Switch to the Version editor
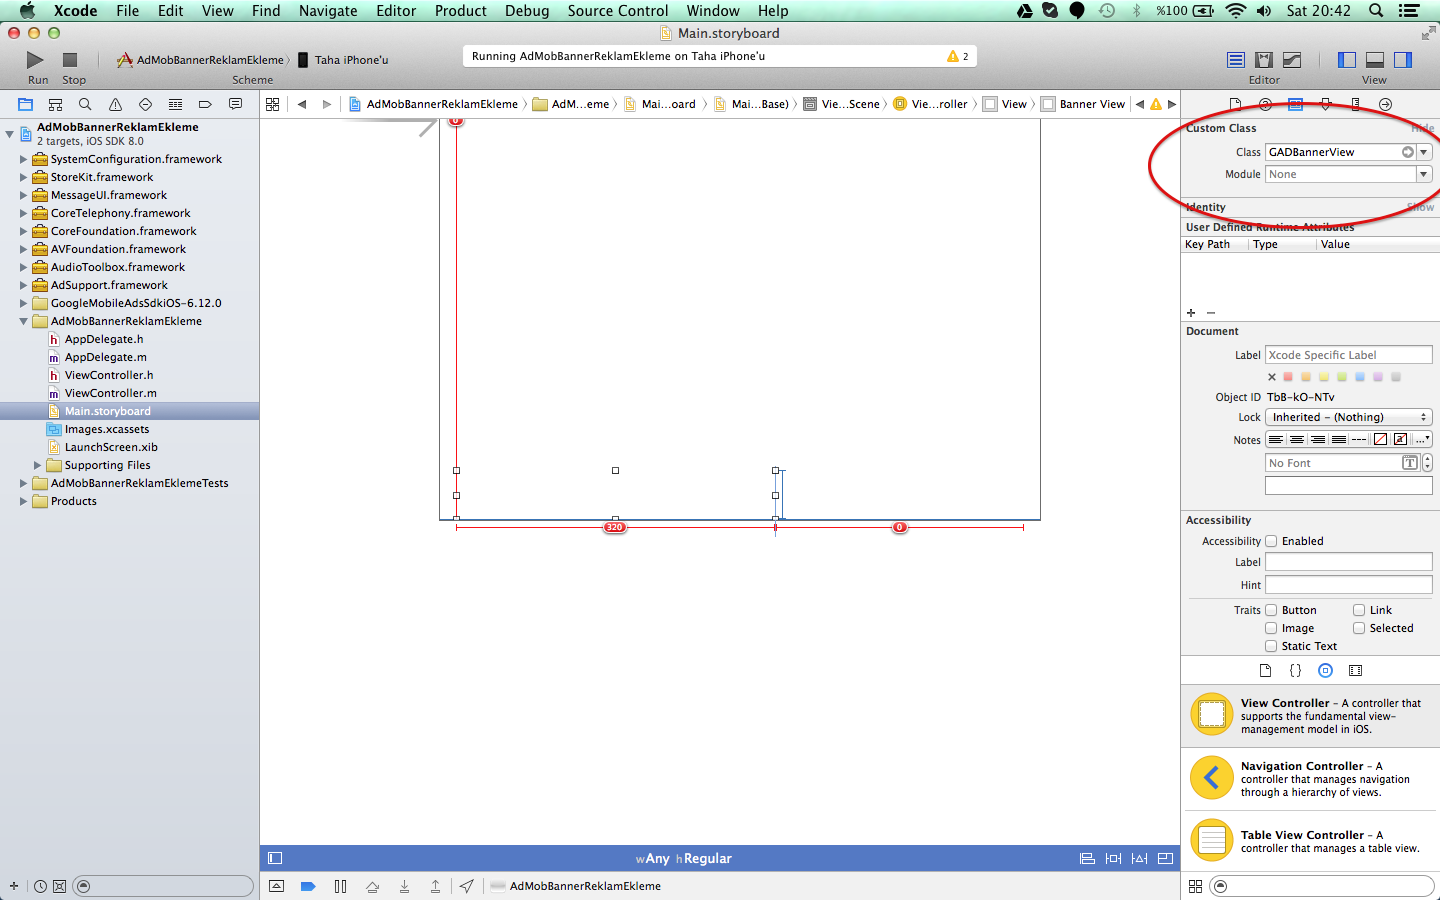The height and width of the screenshot is (900, 1440). pos(1292,60)
